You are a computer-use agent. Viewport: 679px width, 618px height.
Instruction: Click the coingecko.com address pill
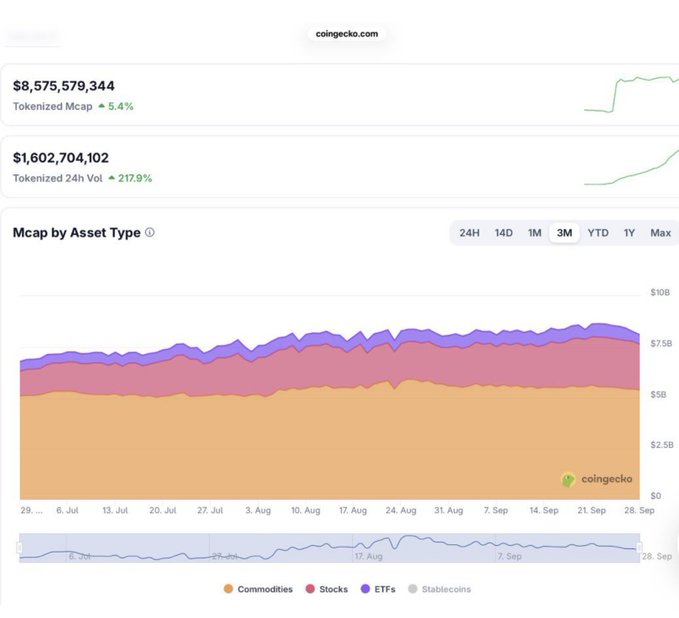[x=346, y=34]
